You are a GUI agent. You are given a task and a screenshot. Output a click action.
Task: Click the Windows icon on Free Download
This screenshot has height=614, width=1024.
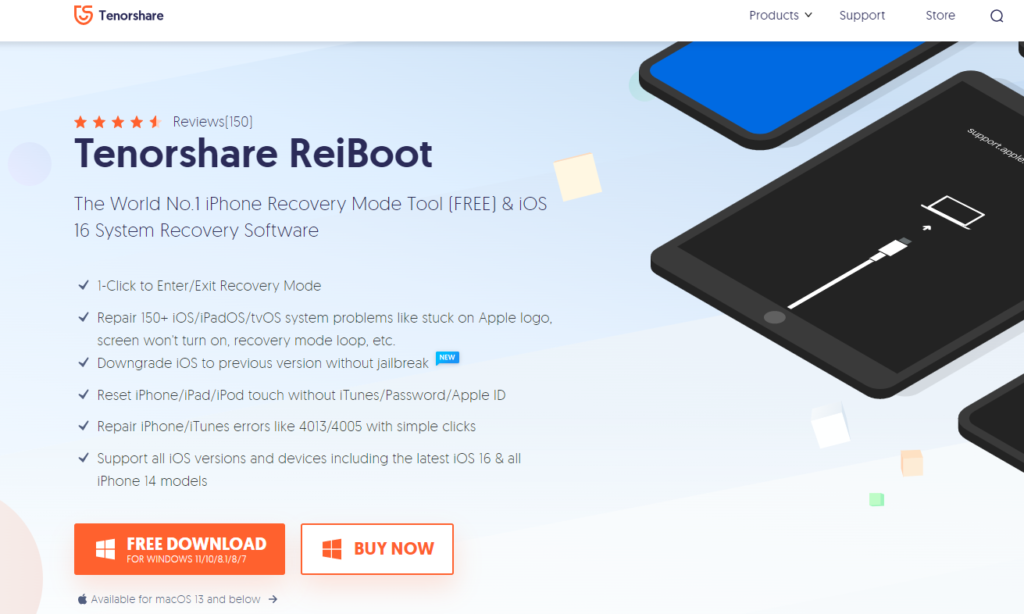(x=105, y=549)
